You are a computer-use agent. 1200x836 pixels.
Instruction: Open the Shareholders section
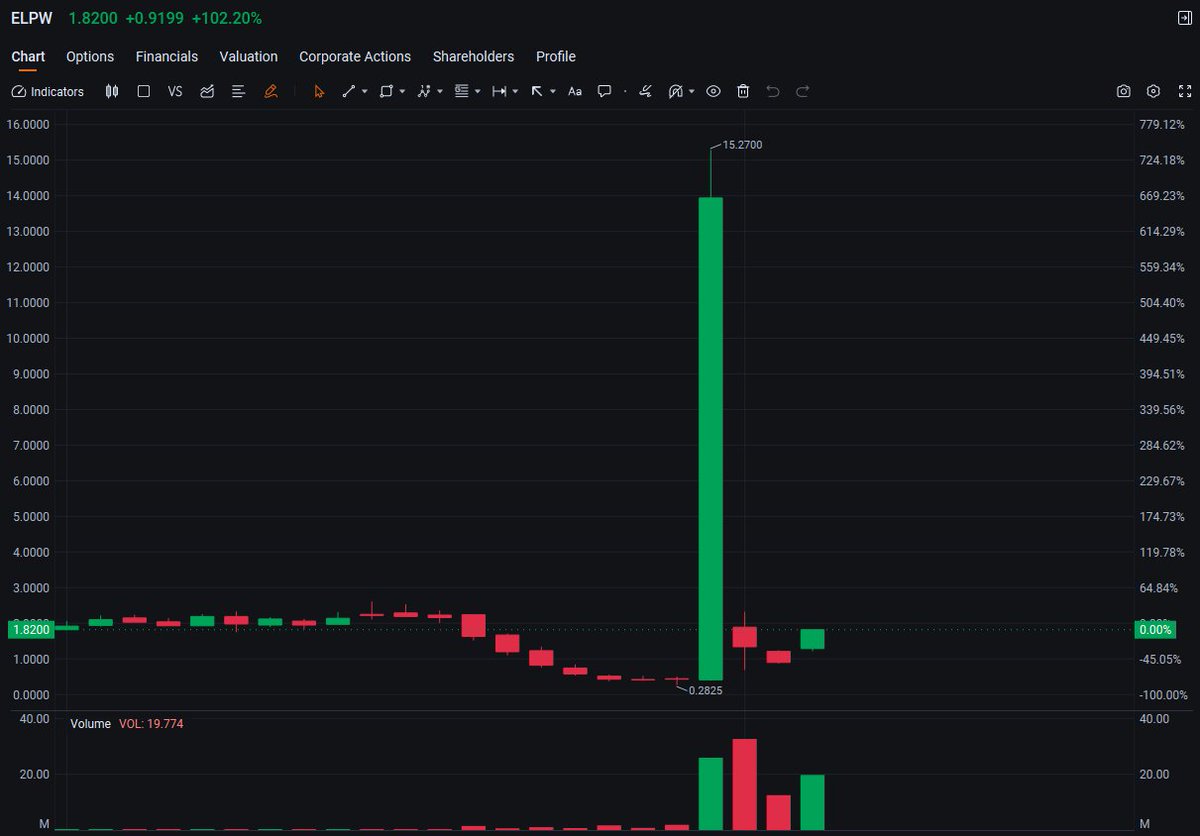[473, 57]
